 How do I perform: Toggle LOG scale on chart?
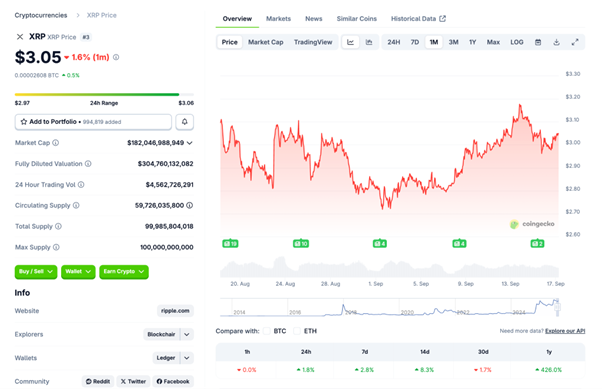517,42
